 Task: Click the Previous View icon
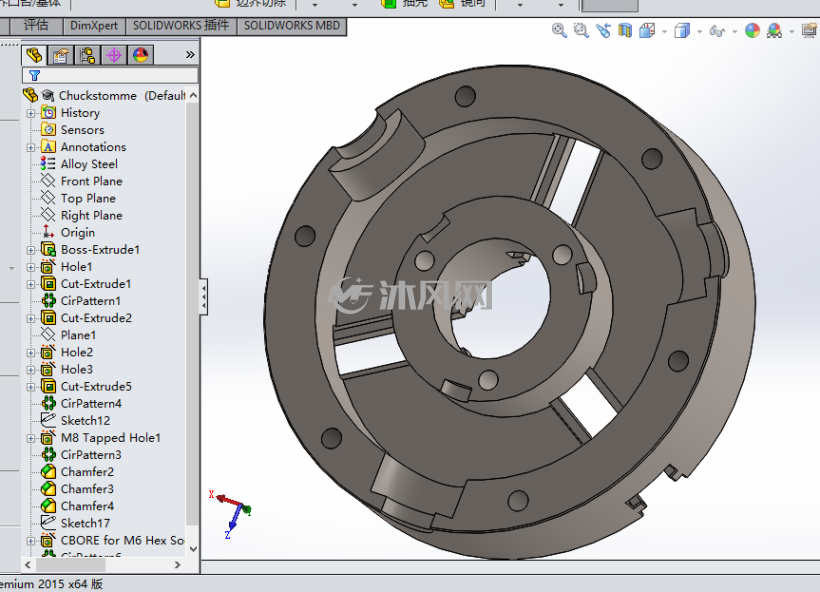(x=603, y=30)
